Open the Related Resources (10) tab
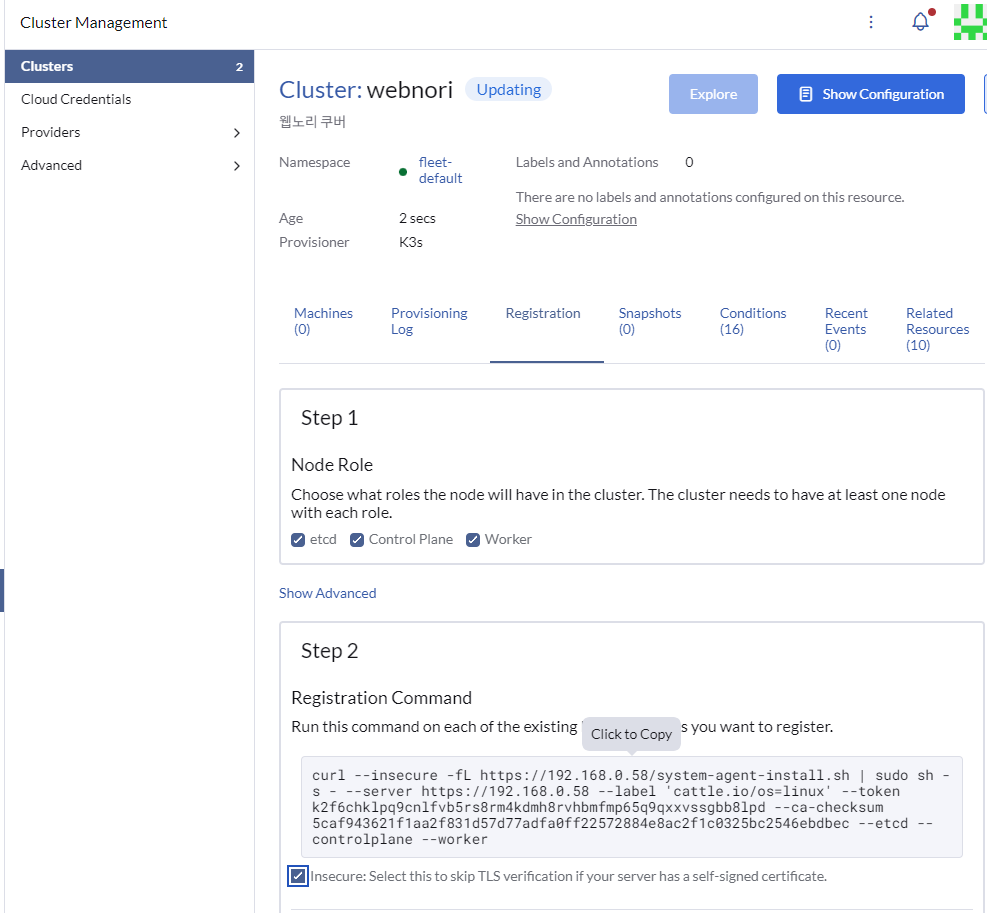This screenshot has height=913, width=987. [937, 329]
